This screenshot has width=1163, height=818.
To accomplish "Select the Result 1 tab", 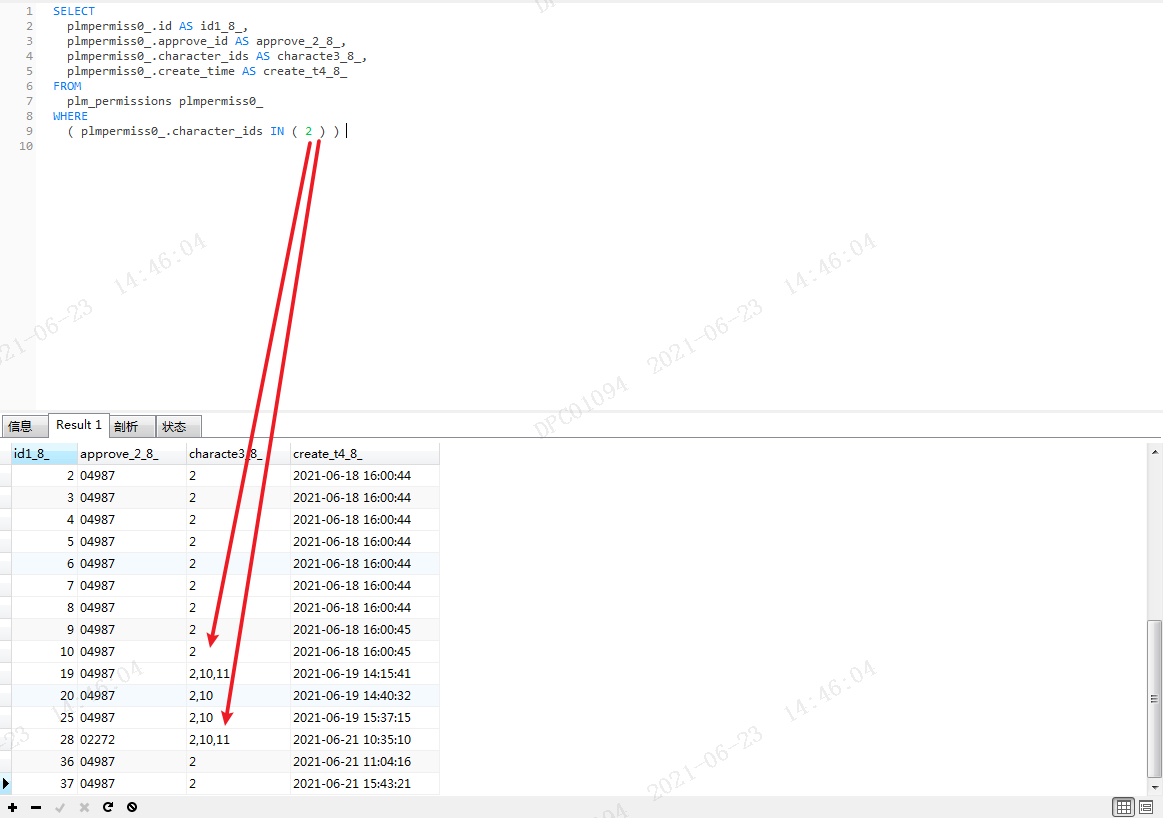I will 79,425.
